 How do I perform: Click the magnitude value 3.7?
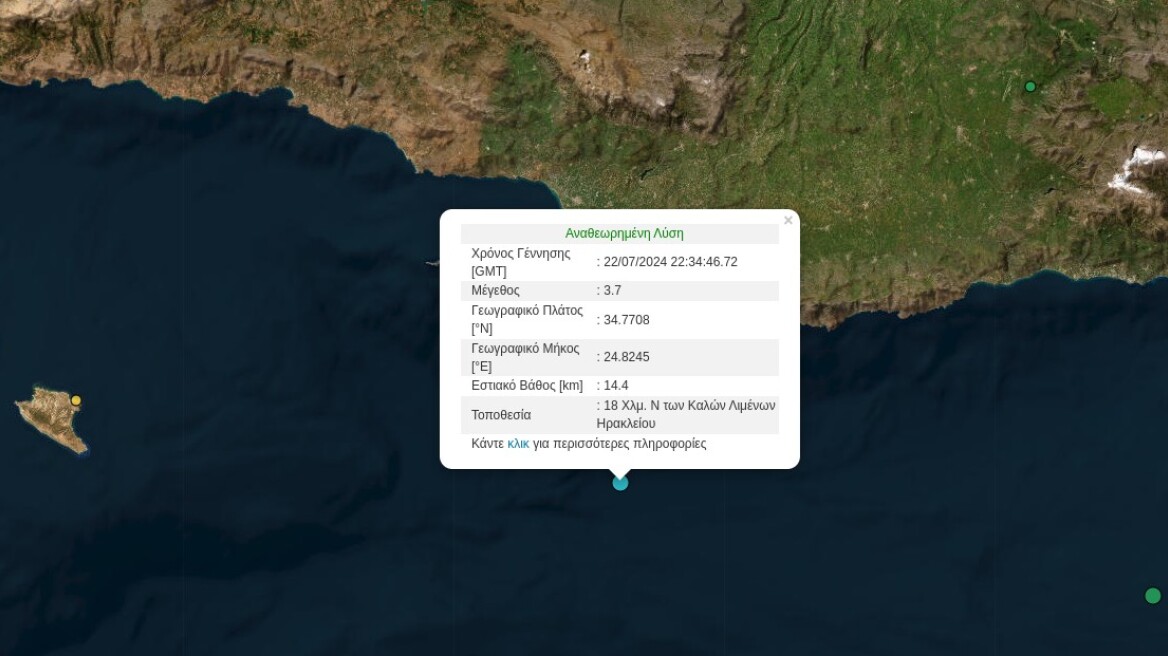tap(612, 290)
